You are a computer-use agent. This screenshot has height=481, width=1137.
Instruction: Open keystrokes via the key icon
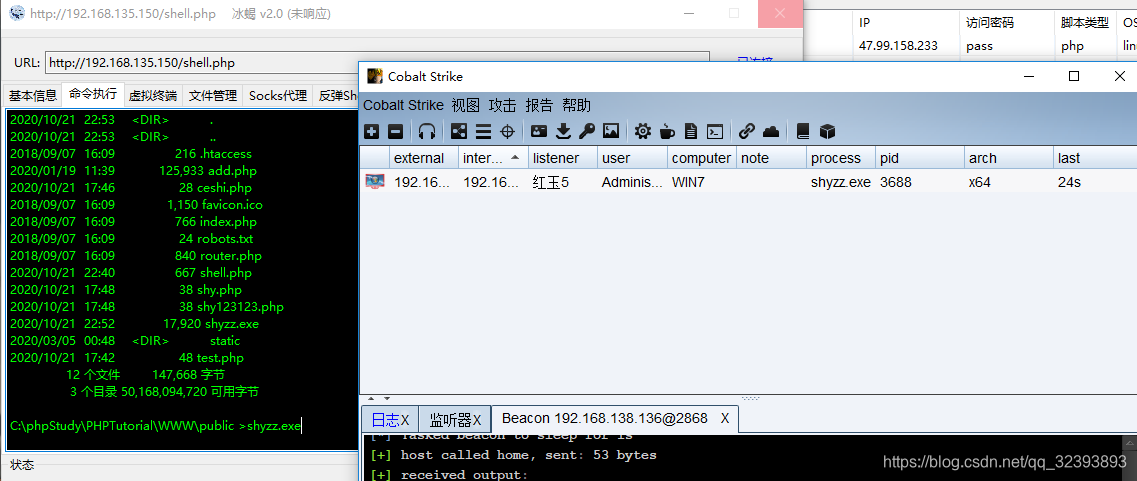click(587, 131)
